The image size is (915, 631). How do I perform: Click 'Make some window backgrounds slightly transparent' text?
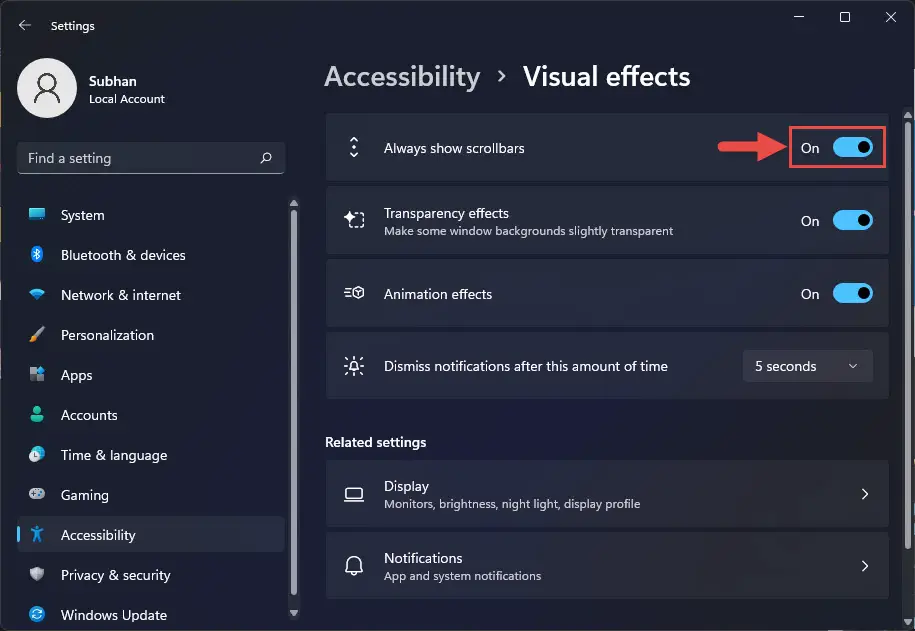click(x=528, y=231)
